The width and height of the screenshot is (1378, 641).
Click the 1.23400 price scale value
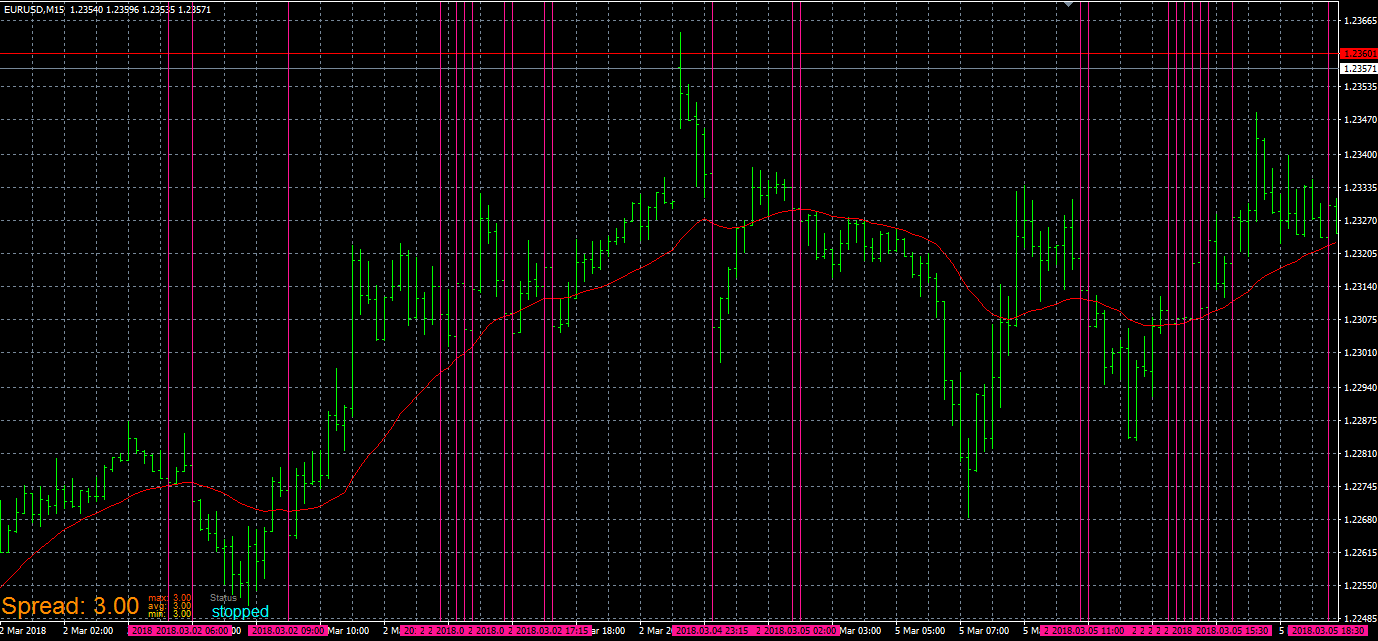[x=1359, y=154]
